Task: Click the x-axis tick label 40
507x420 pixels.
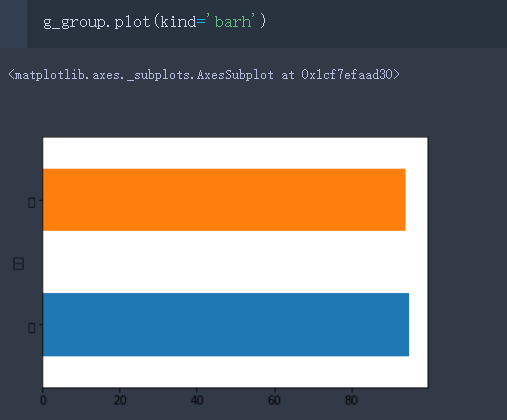Action: (x=197, y=400)
